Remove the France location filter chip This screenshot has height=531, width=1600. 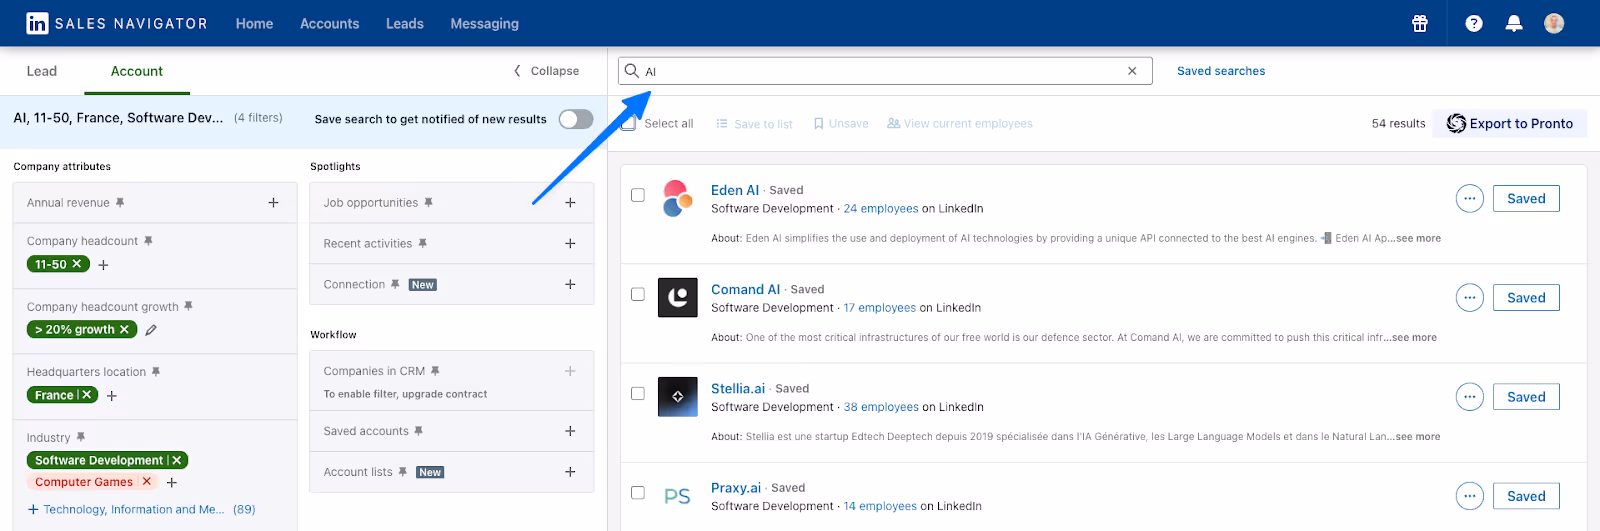point(87,395)
